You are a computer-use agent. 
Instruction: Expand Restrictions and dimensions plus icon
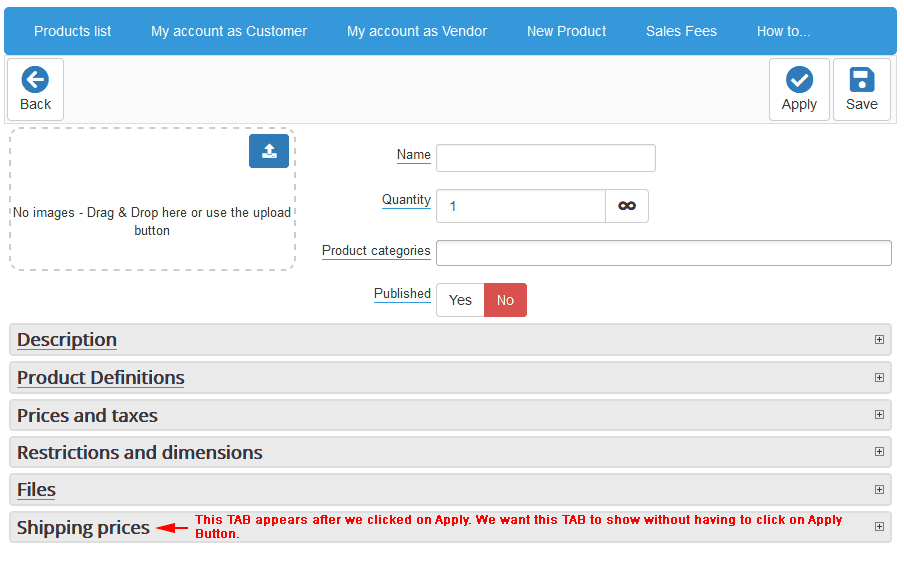(x=879, y=452)
